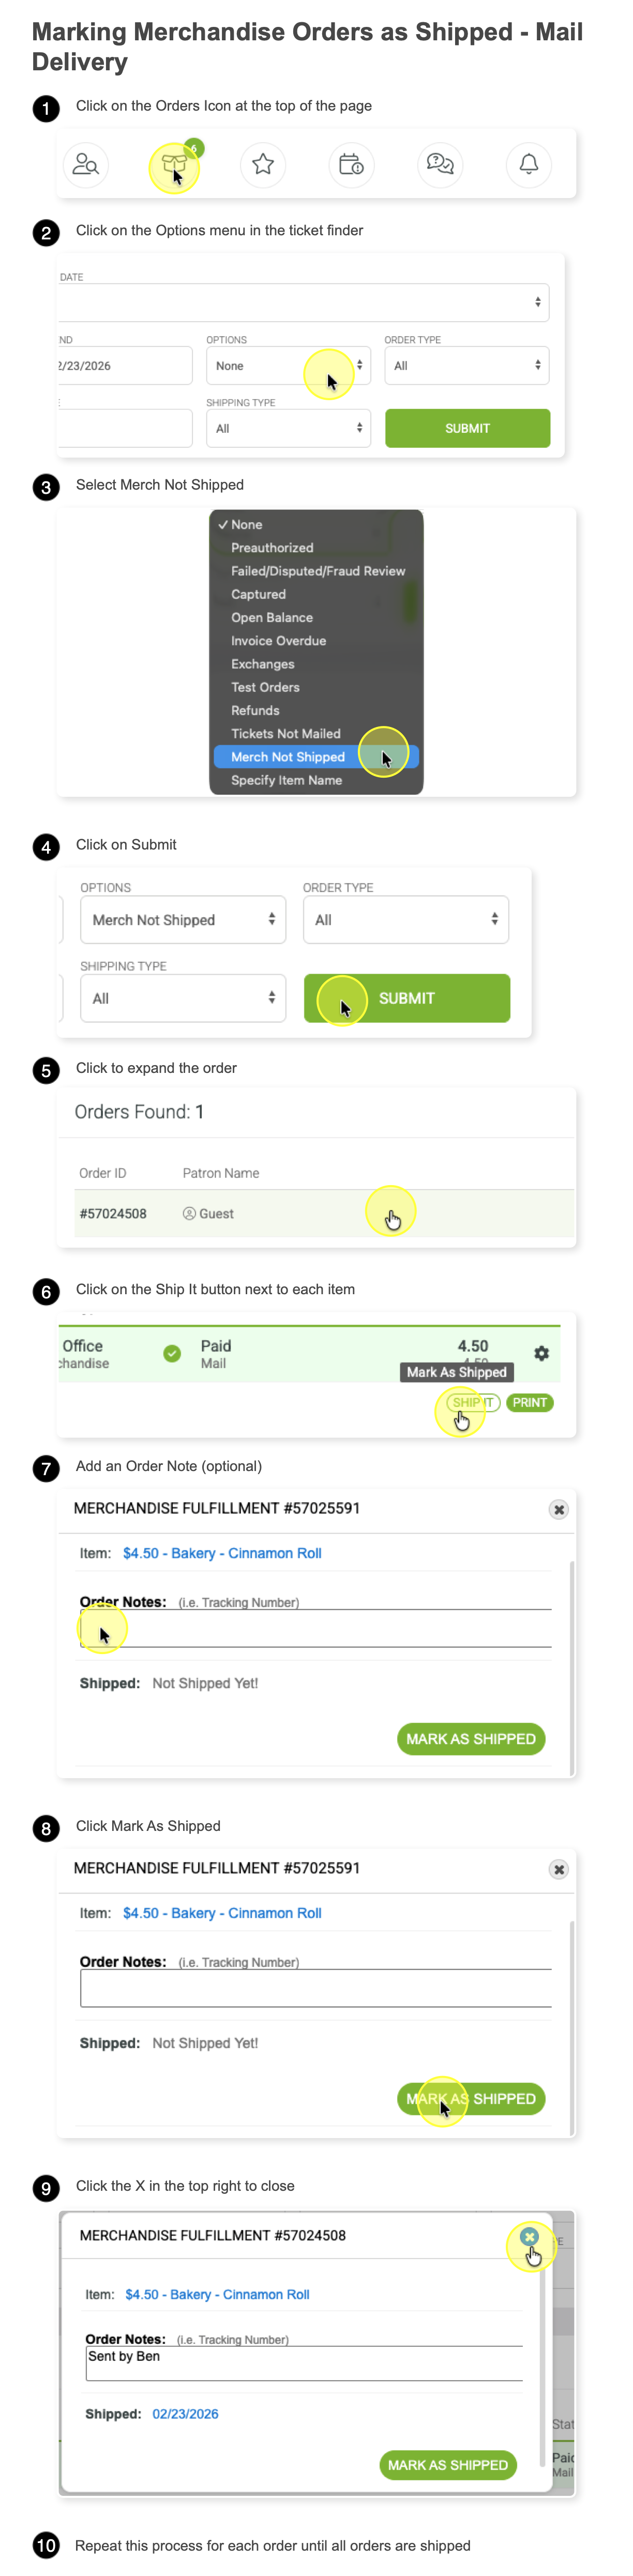Click the Order Notes field reading Sent by Ben
633x2576 pixels.
[x=304, y=2364]
